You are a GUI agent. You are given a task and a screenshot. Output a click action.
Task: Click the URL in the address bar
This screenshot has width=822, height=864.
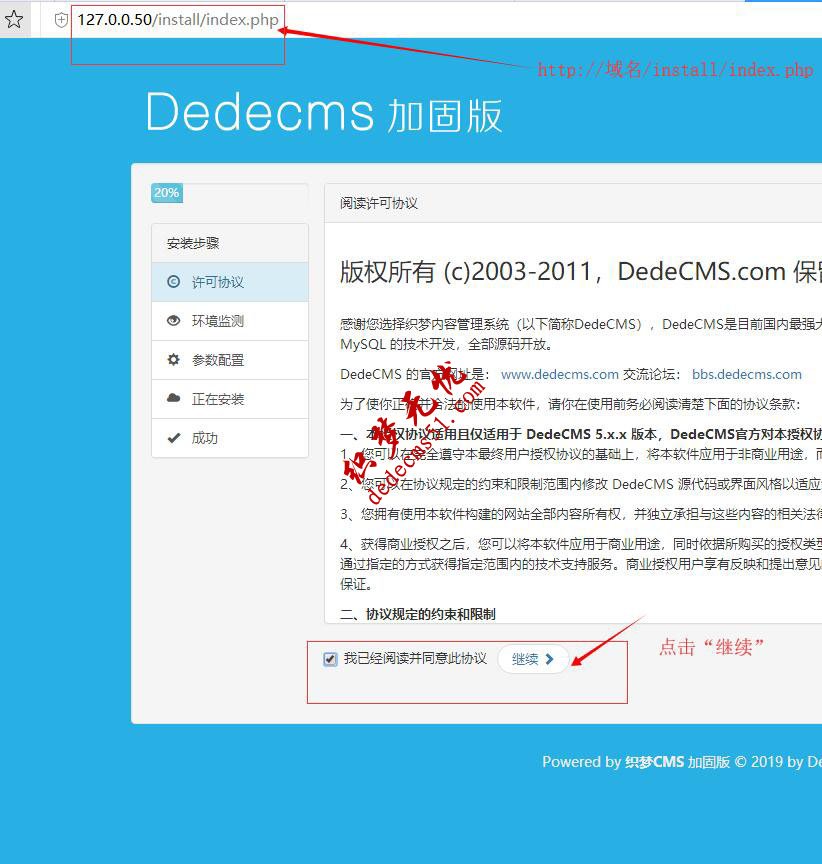(x=178, y=19)
